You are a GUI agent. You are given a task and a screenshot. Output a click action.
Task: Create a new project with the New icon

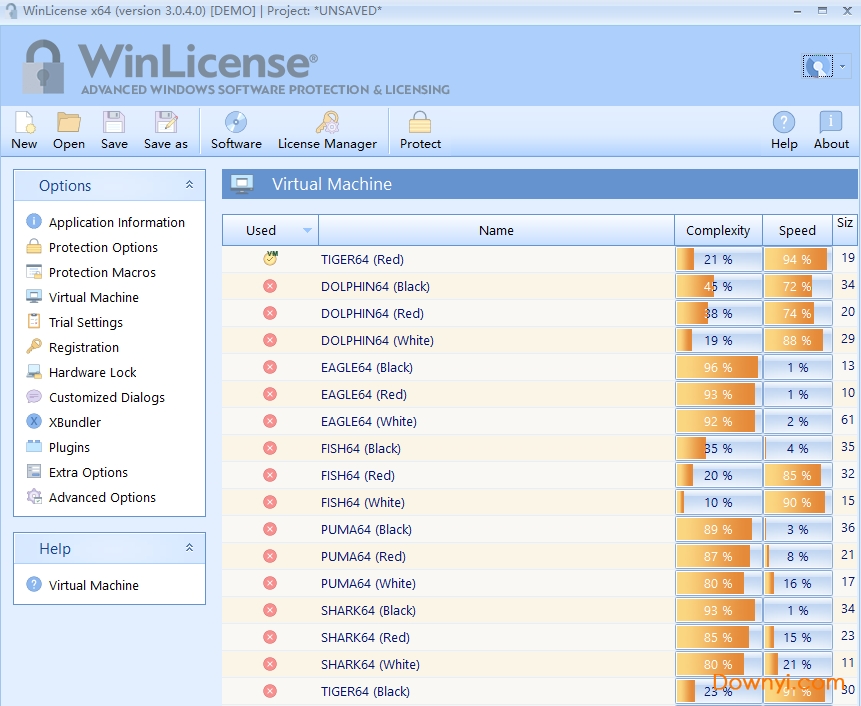coord(23,130)
